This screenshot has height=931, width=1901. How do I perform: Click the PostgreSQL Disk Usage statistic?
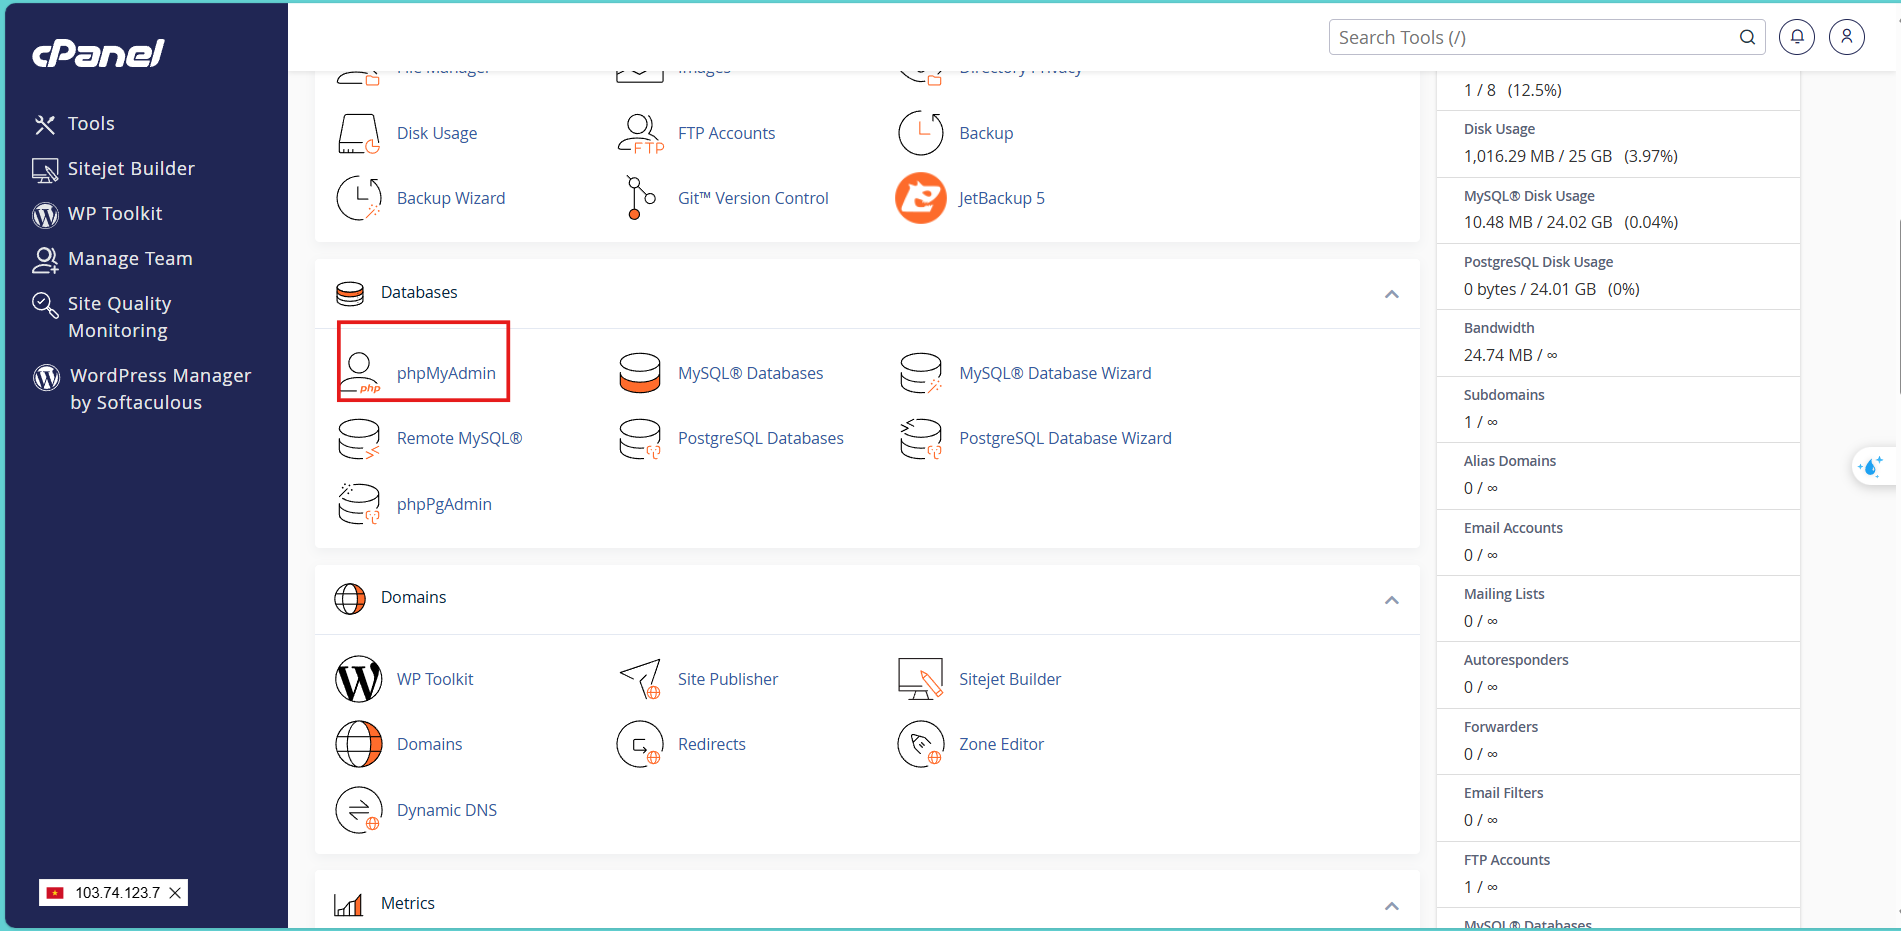[1538, 262]
